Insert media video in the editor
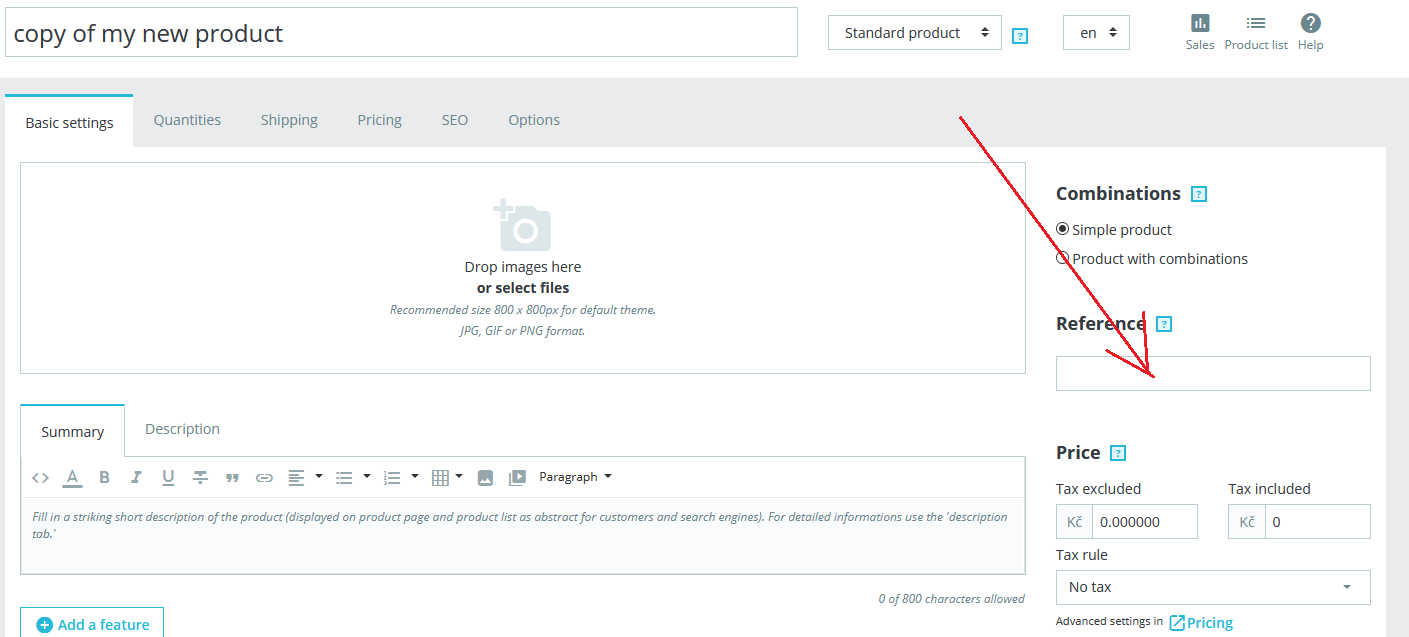 [x=517, y=478]
